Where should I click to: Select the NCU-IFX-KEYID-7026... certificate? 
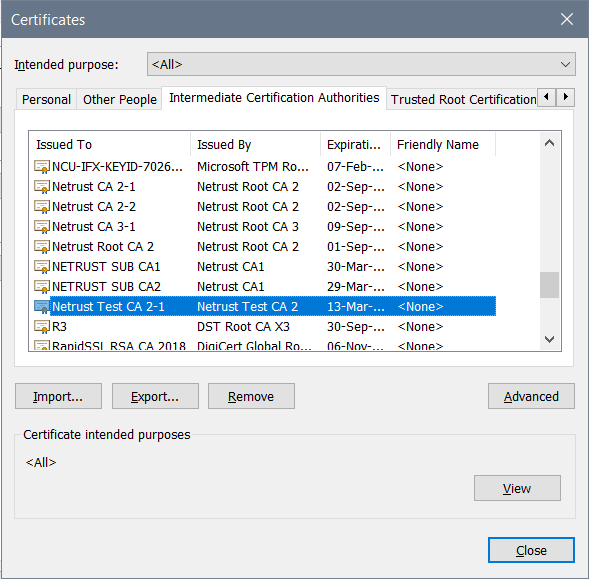pyautogui.click(x=117, y=166)
